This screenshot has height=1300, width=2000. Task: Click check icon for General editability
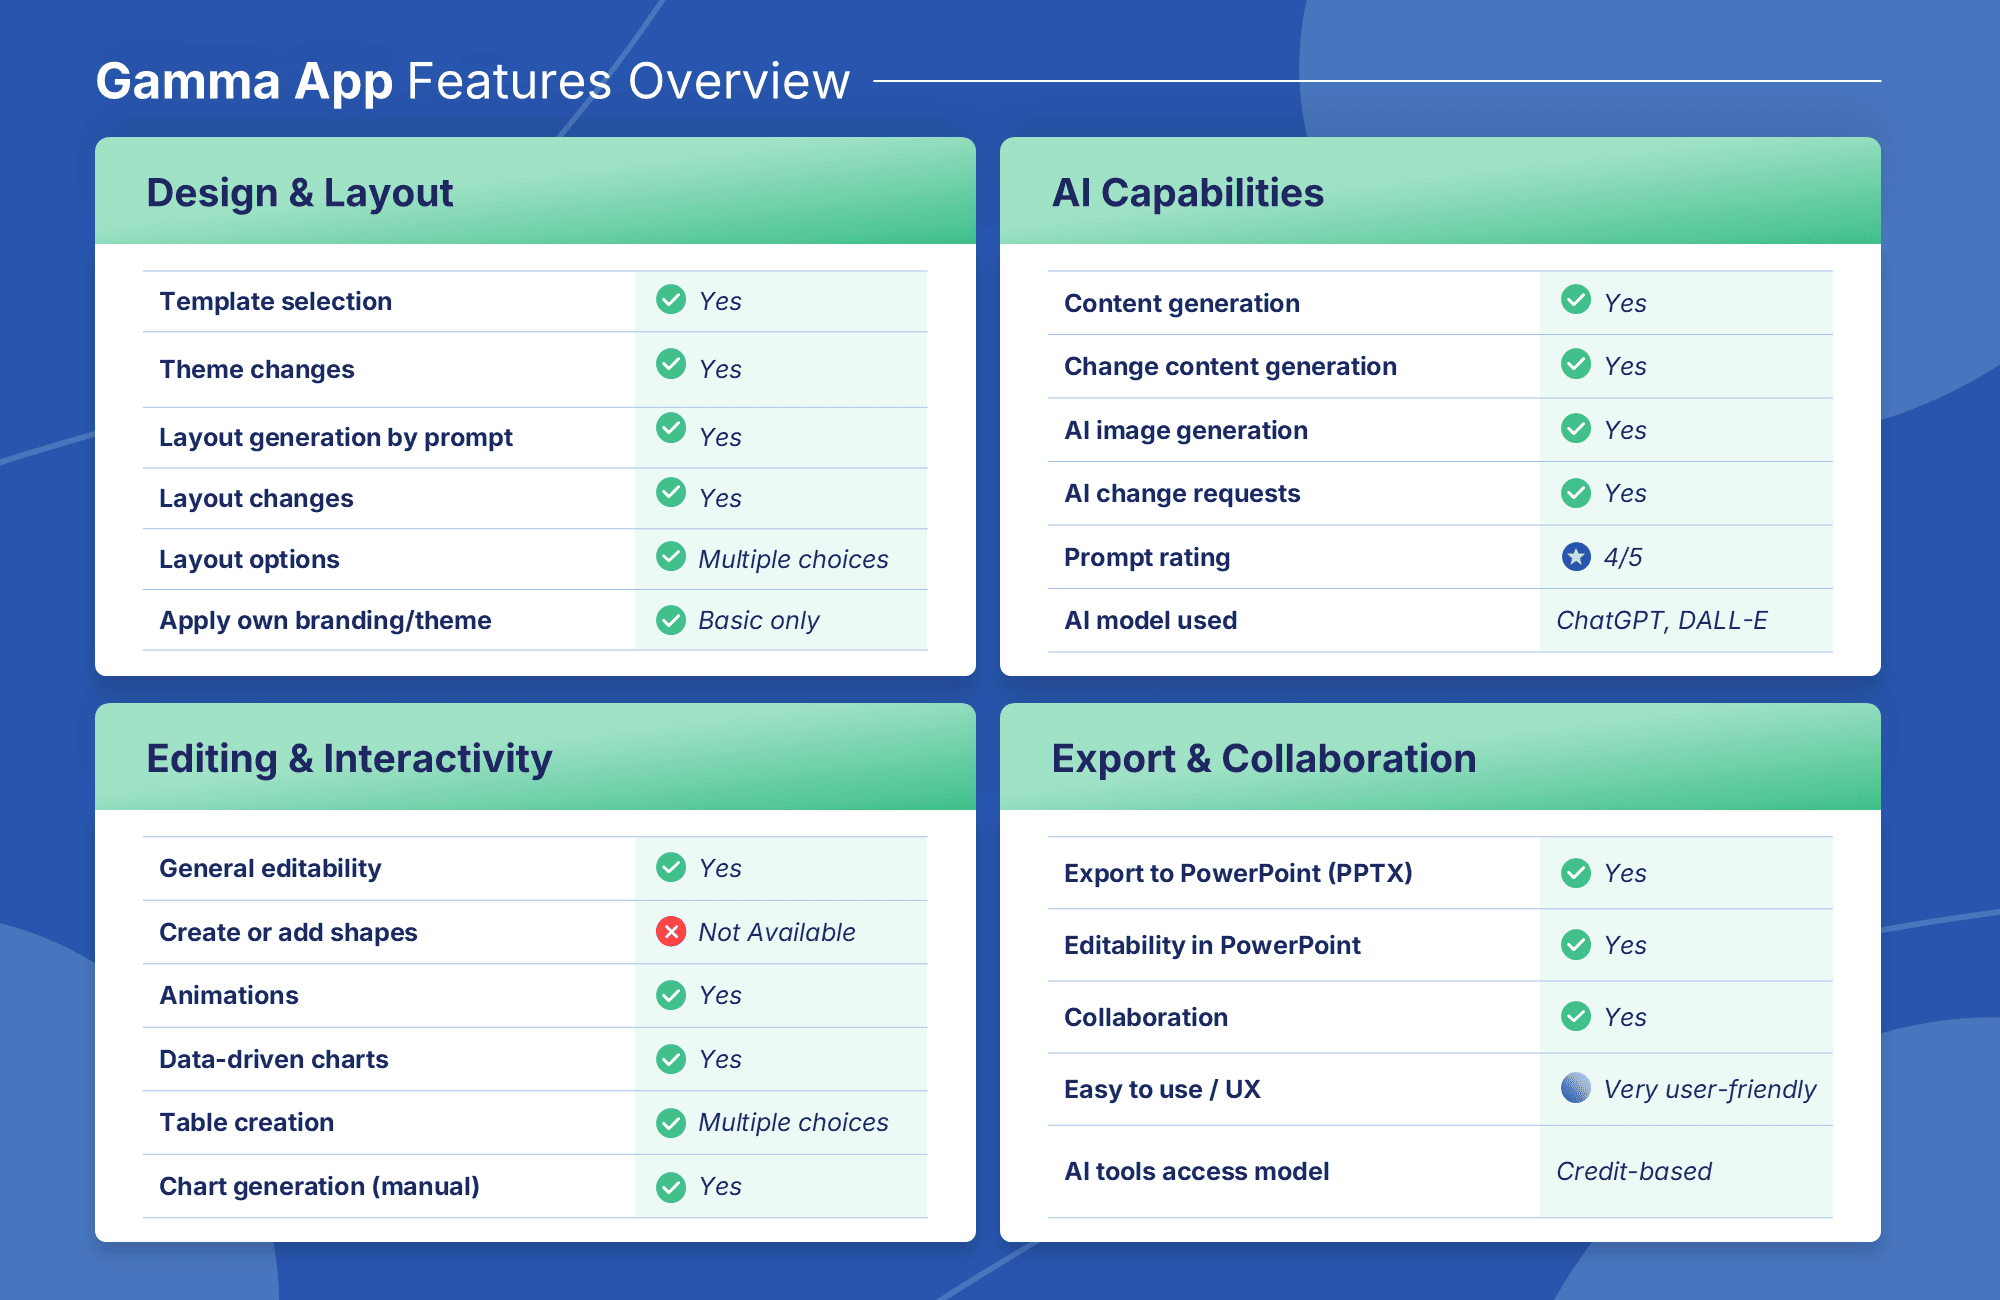671,867
